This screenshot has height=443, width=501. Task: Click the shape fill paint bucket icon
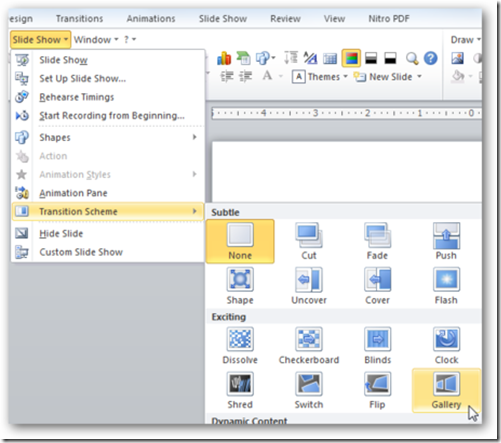(x=458, y=76)
